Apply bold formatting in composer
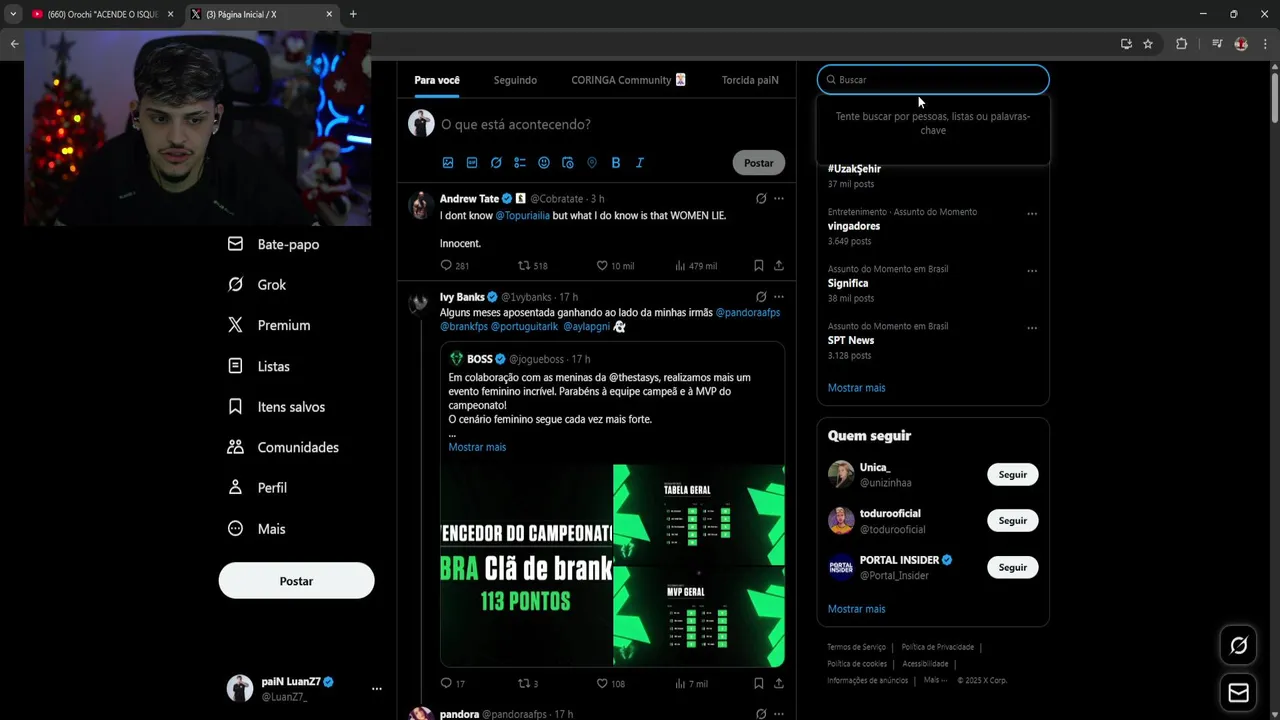Image resolution: width=1280 pixels, height=720 pixels. tap(616, 163)
